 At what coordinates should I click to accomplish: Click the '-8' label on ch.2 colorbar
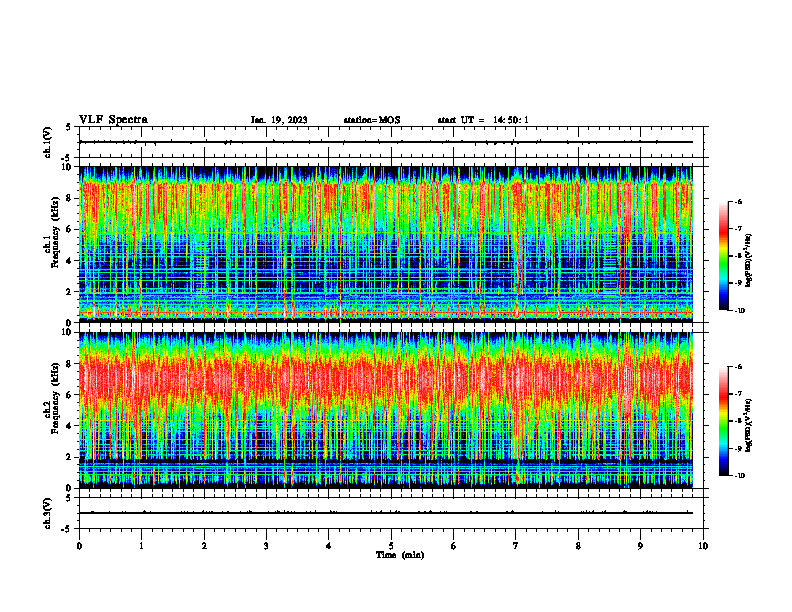tap(738, 421)
